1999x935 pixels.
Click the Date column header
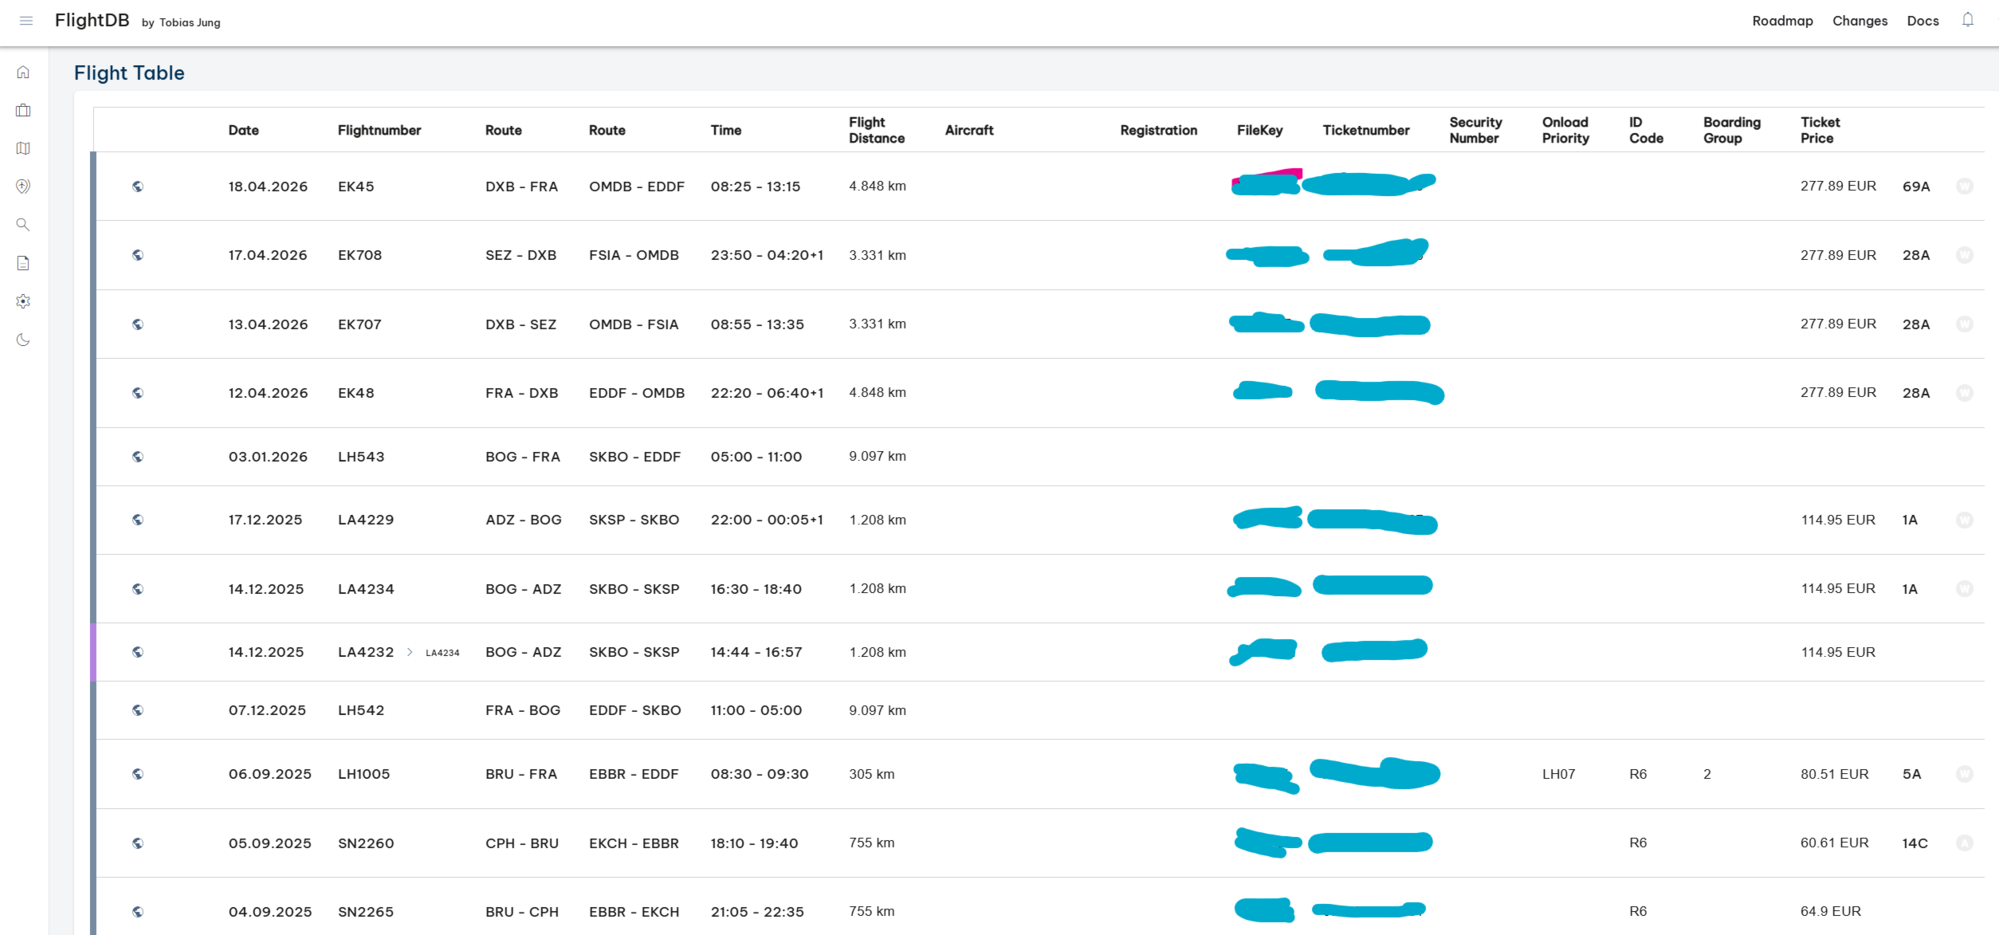[243, 130]
